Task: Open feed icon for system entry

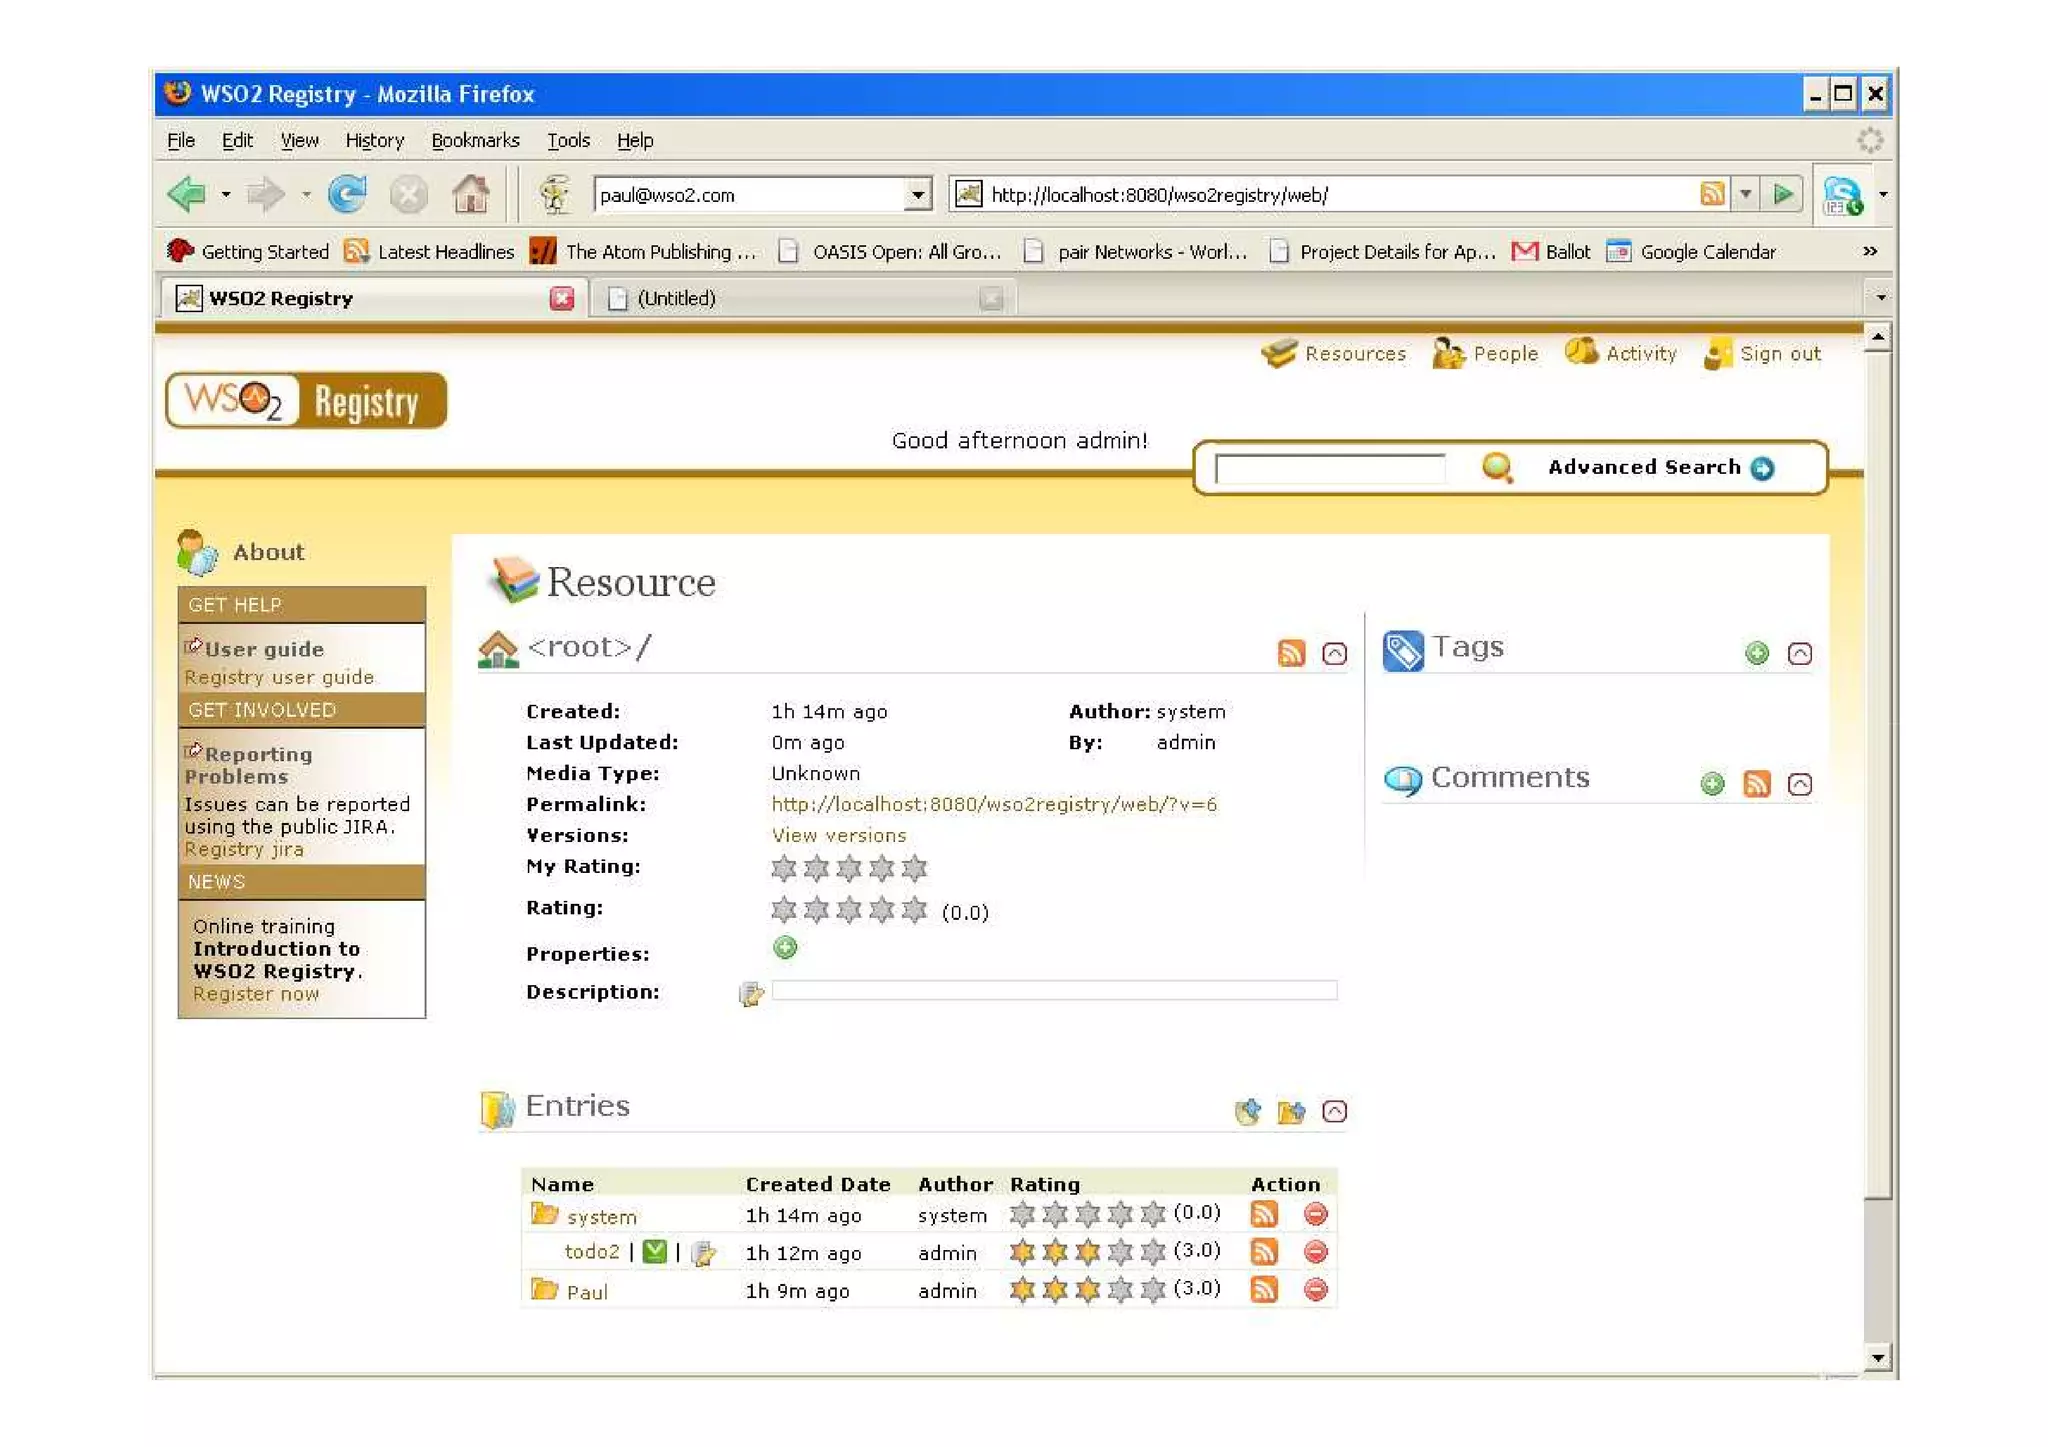Action: (1264, 1214)
